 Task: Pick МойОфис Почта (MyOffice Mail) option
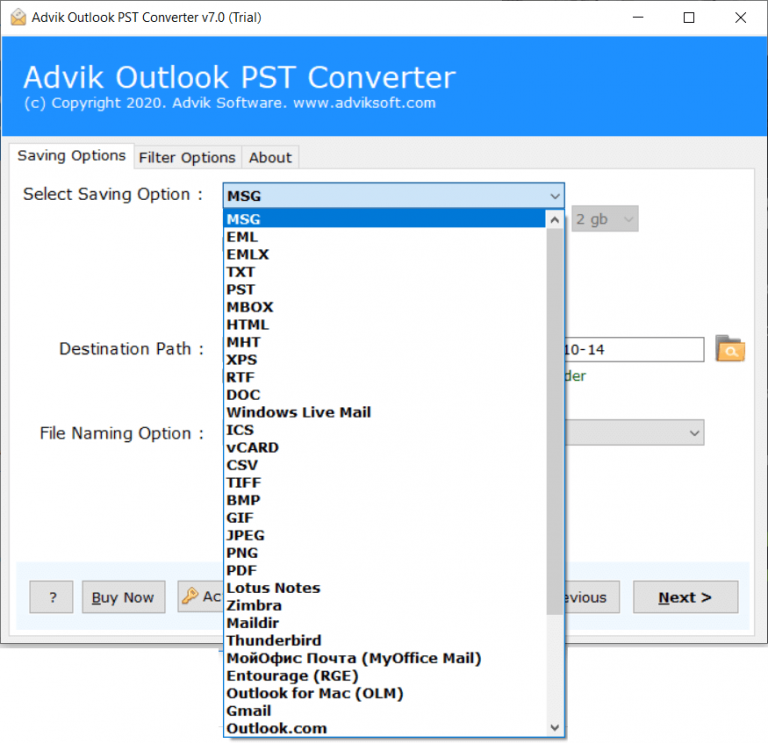(x=385, y=658)
